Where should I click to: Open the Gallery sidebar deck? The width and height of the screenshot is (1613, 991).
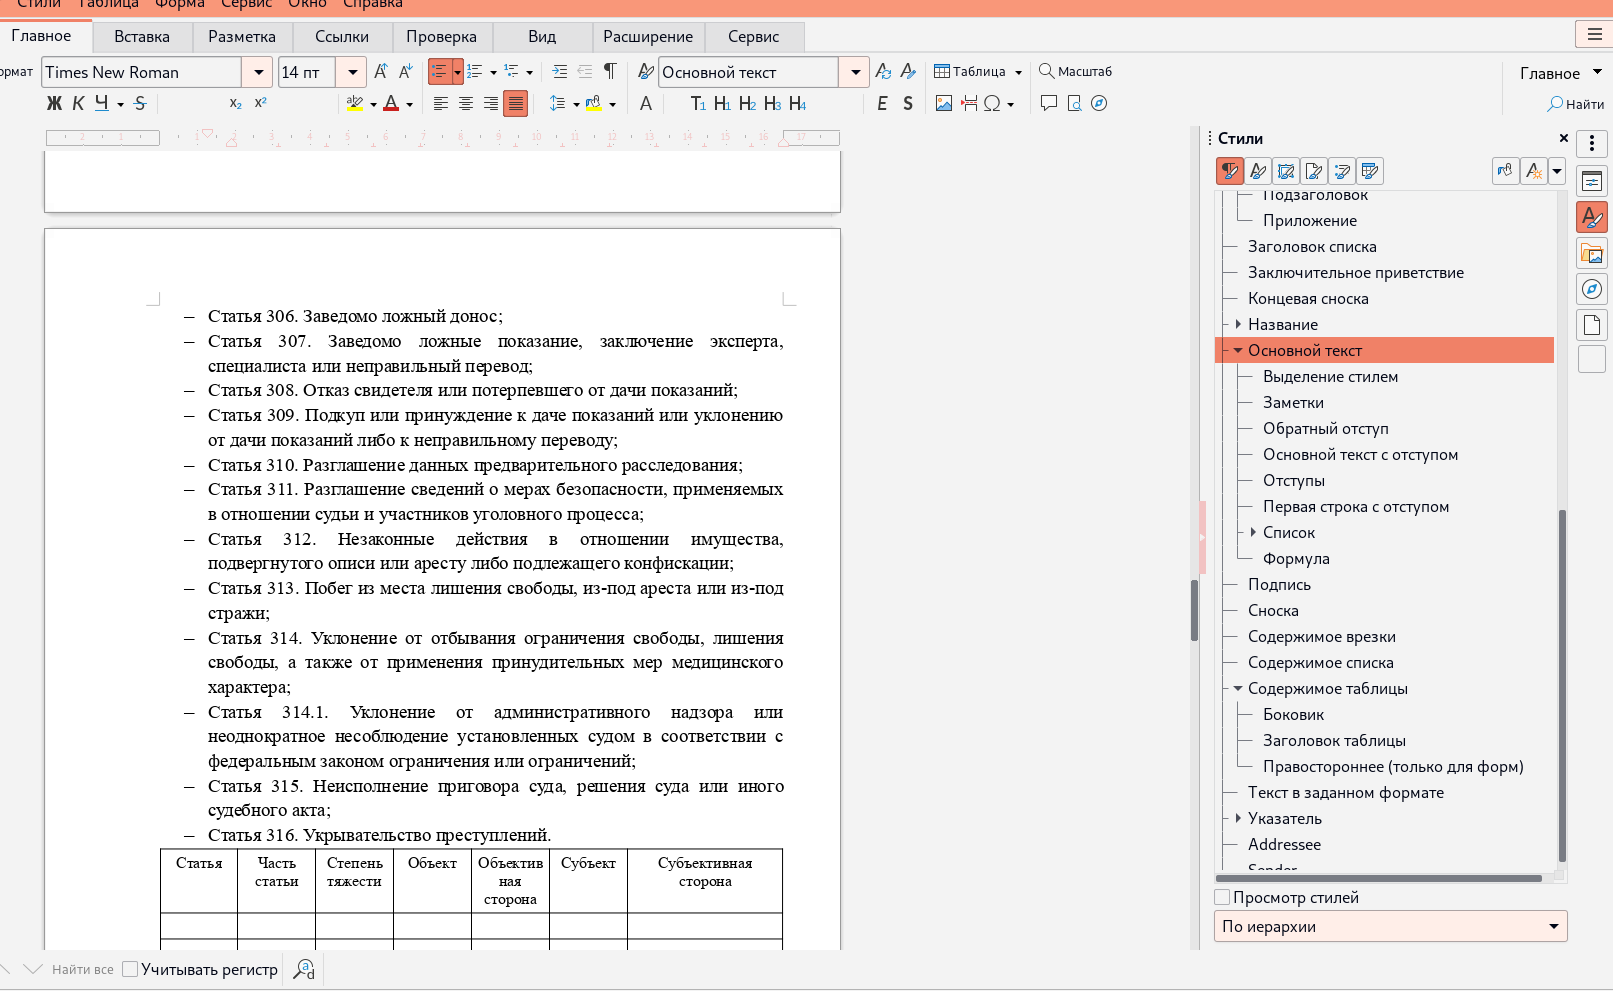pyautogui.click(x=1591, y=253)
